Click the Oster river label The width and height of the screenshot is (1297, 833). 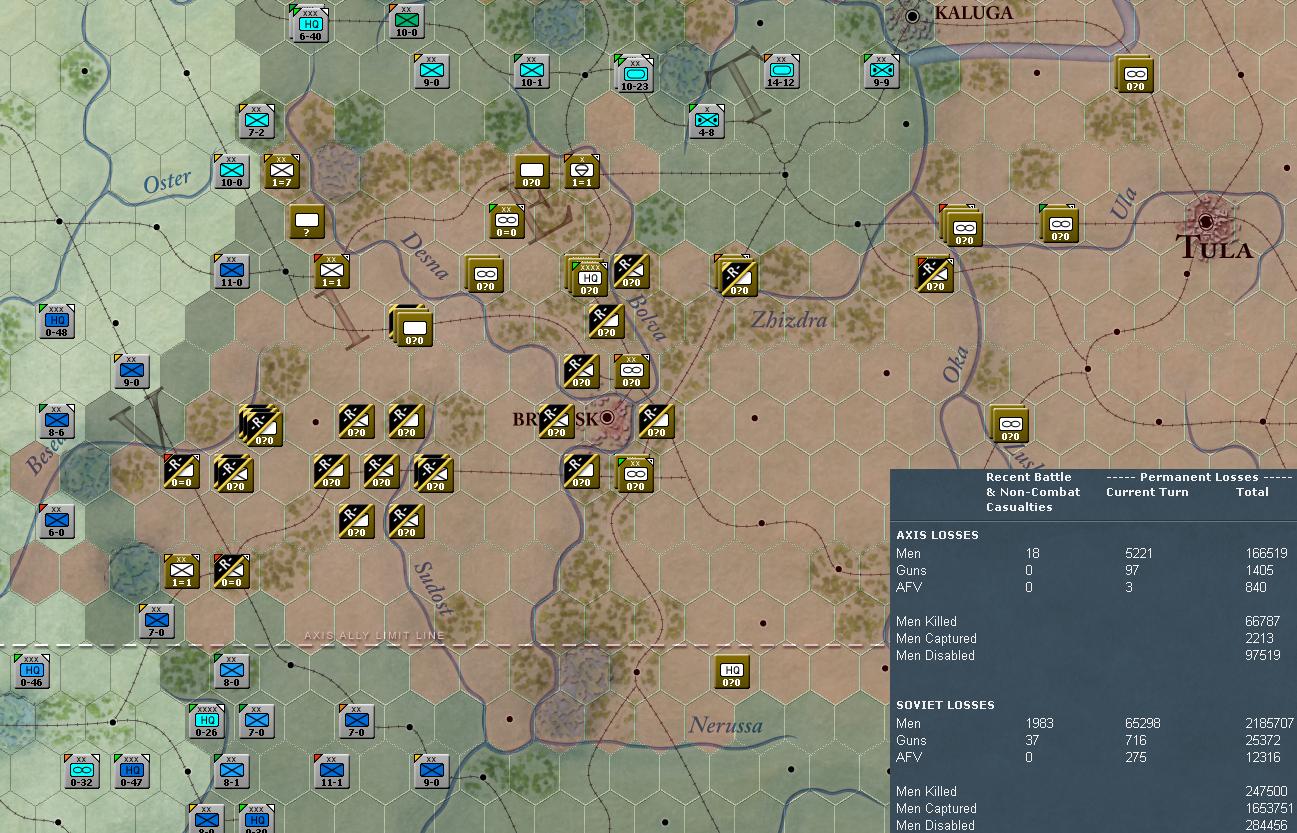(166, 182)
